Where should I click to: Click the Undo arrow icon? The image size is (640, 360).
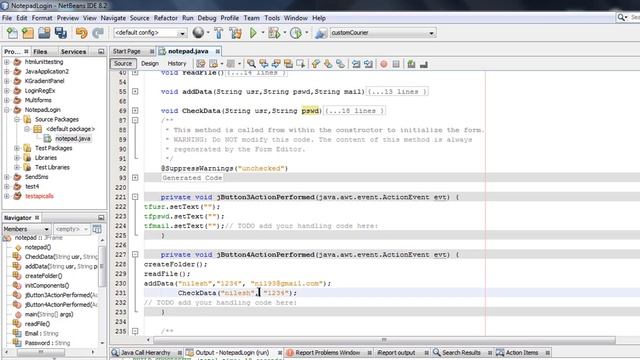(81, 33)
